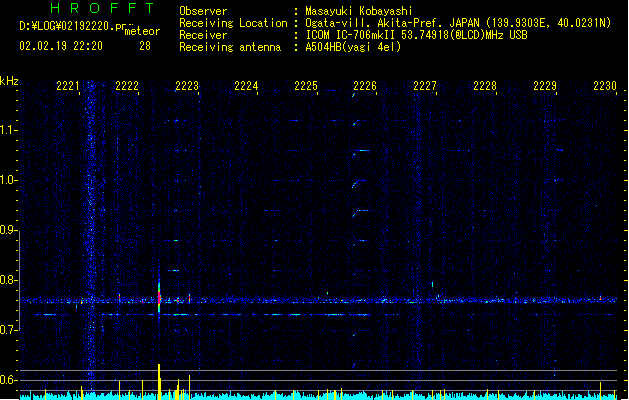The width and height of the screenshot is (629, 400).
Task: Click the 2228 time axis marker
Action: [x=485, y=86]
